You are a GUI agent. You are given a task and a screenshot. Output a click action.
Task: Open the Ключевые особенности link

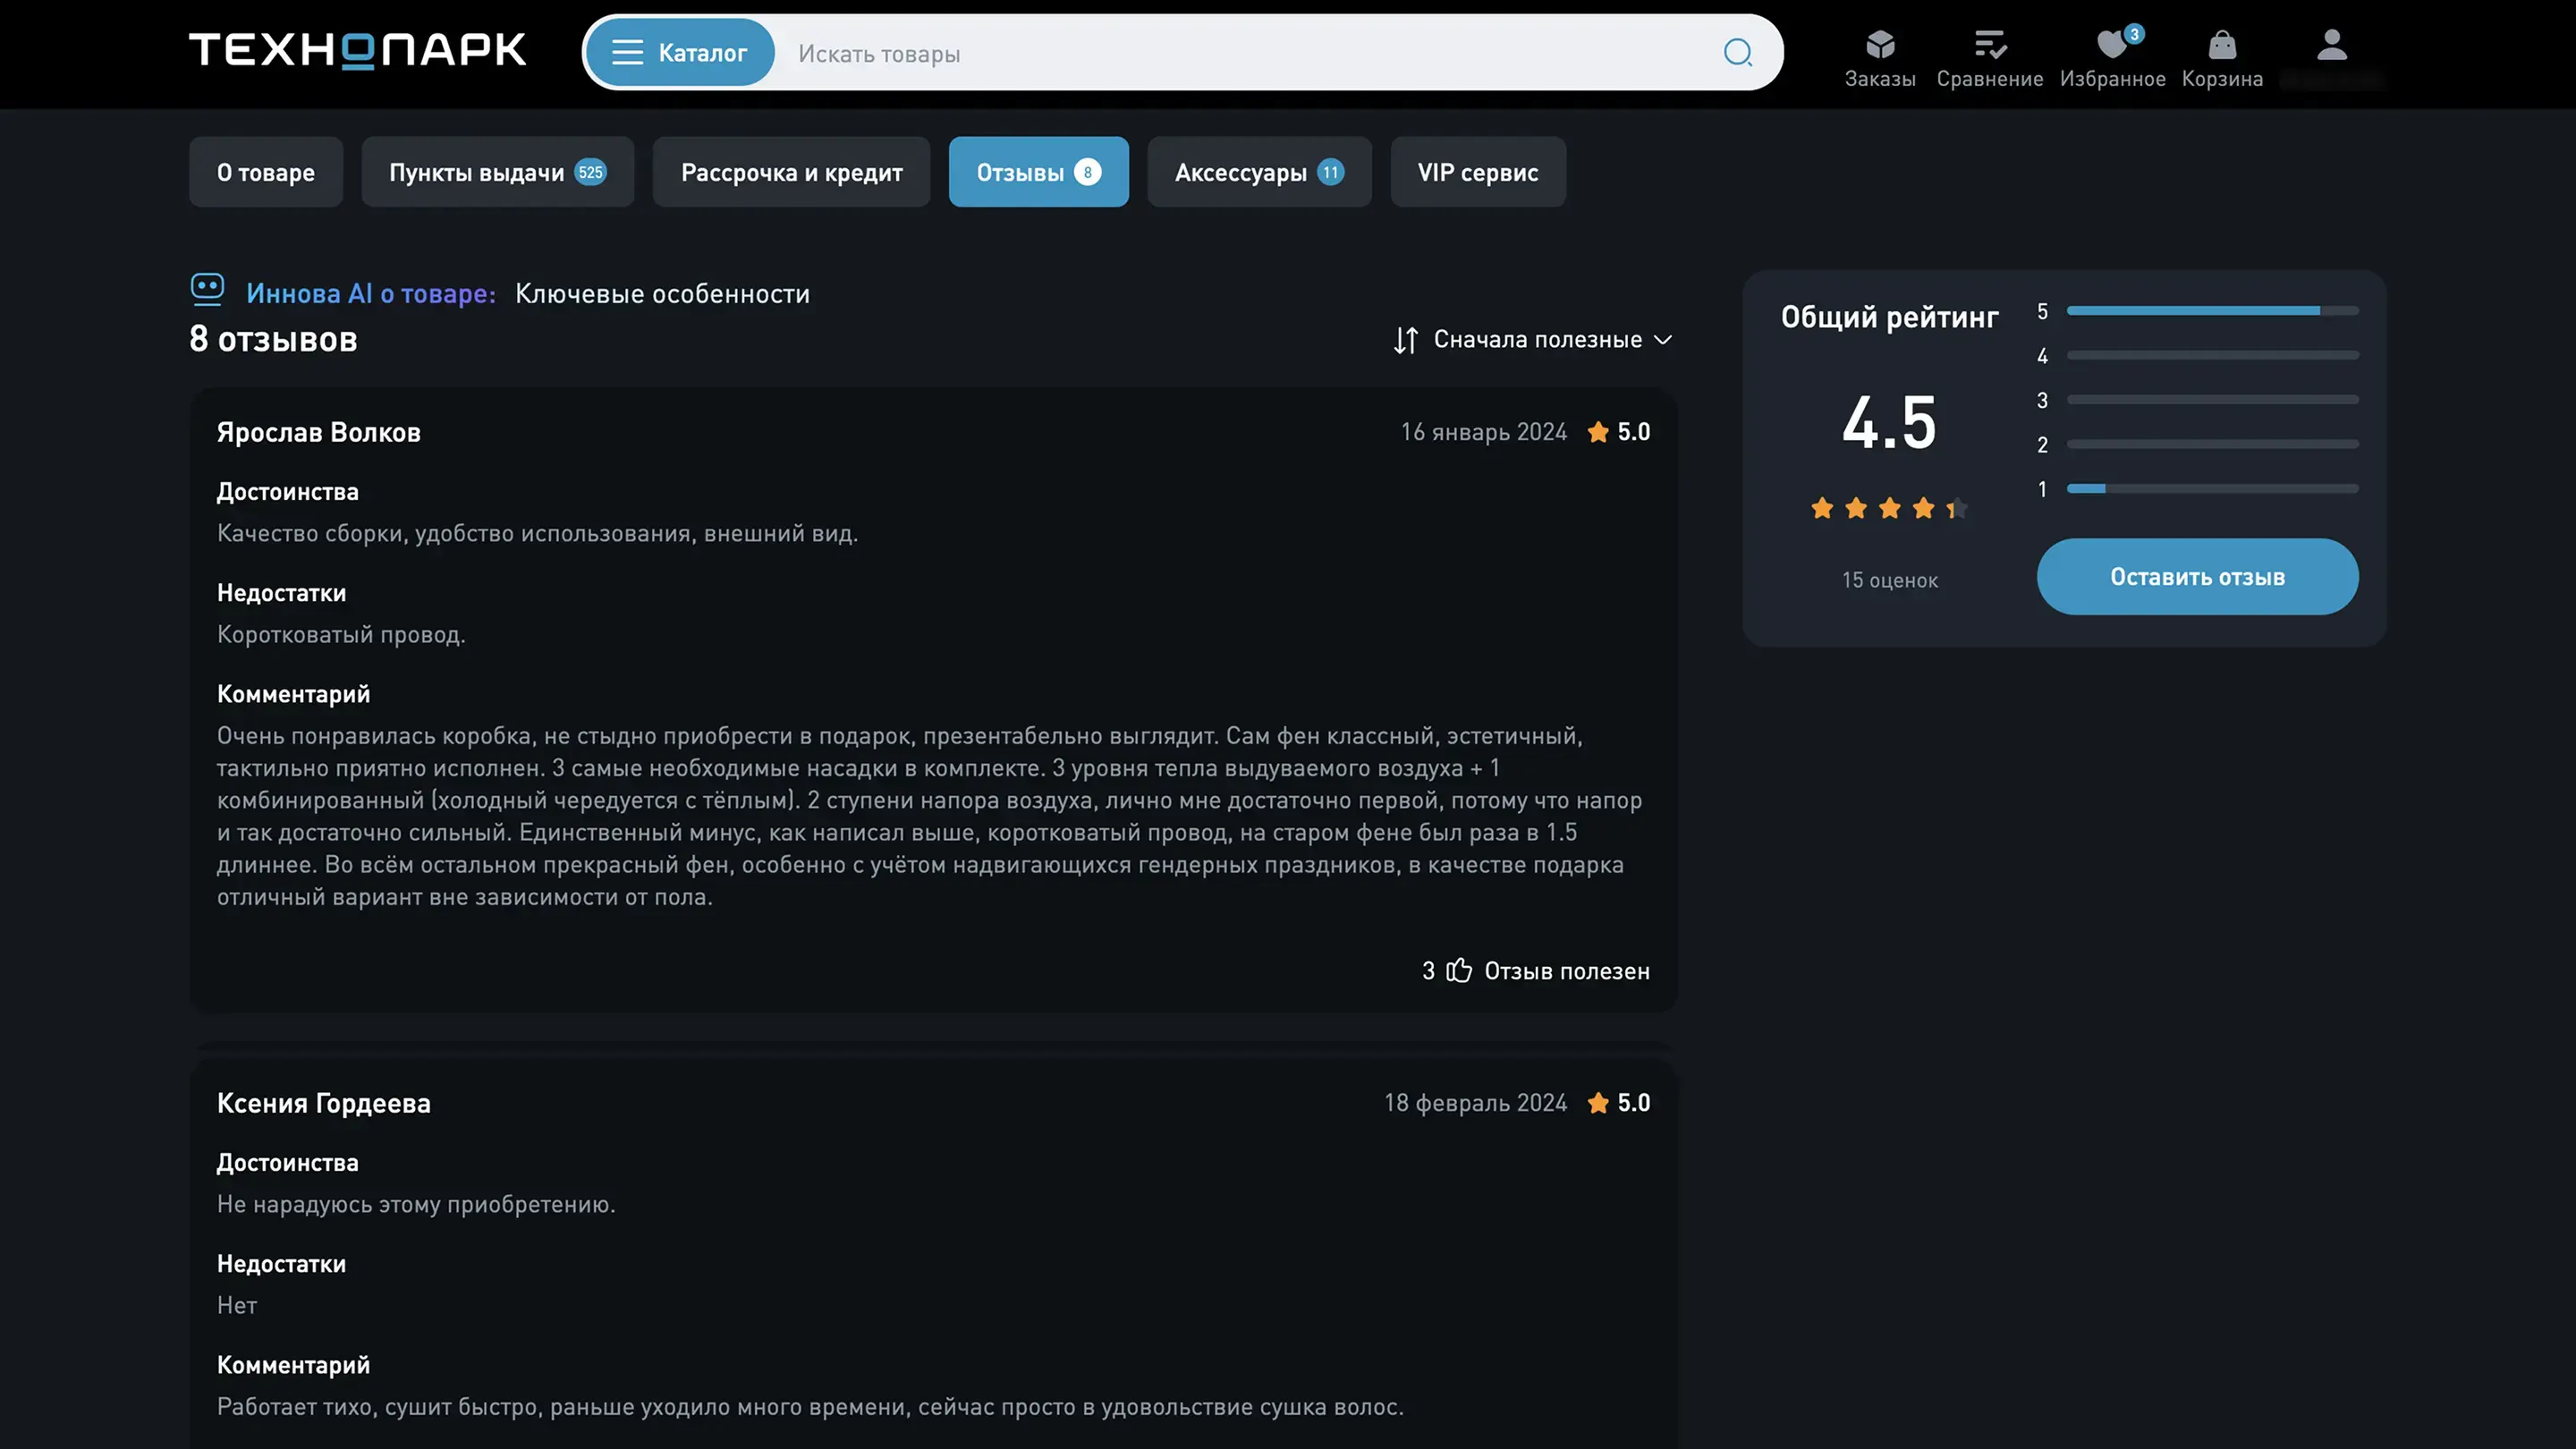pos(662,294)
